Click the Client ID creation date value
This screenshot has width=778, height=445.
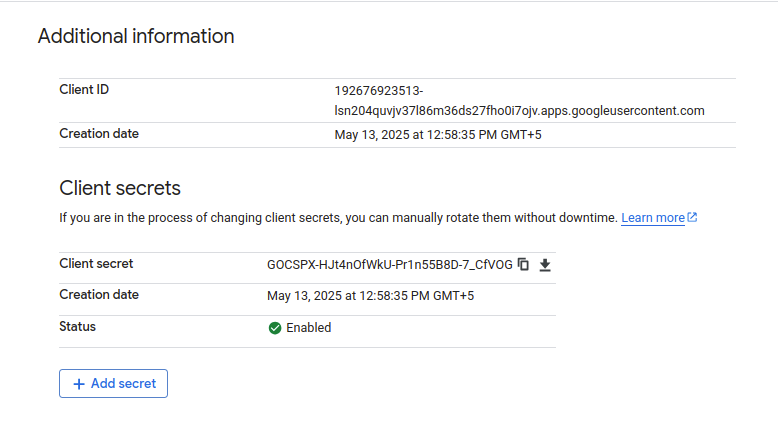click(x=438, y=135)
